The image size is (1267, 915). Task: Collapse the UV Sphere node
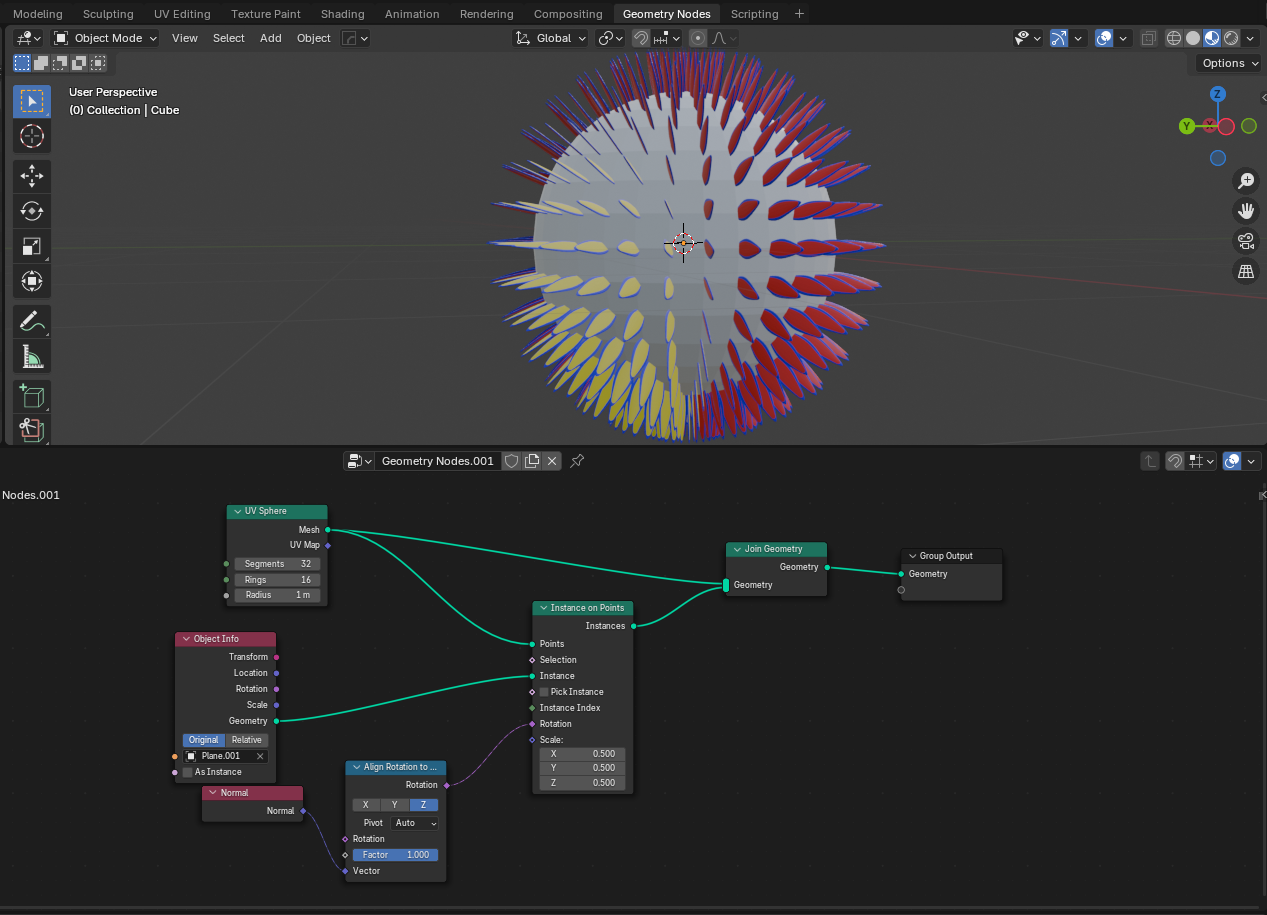tap(237, 511)
